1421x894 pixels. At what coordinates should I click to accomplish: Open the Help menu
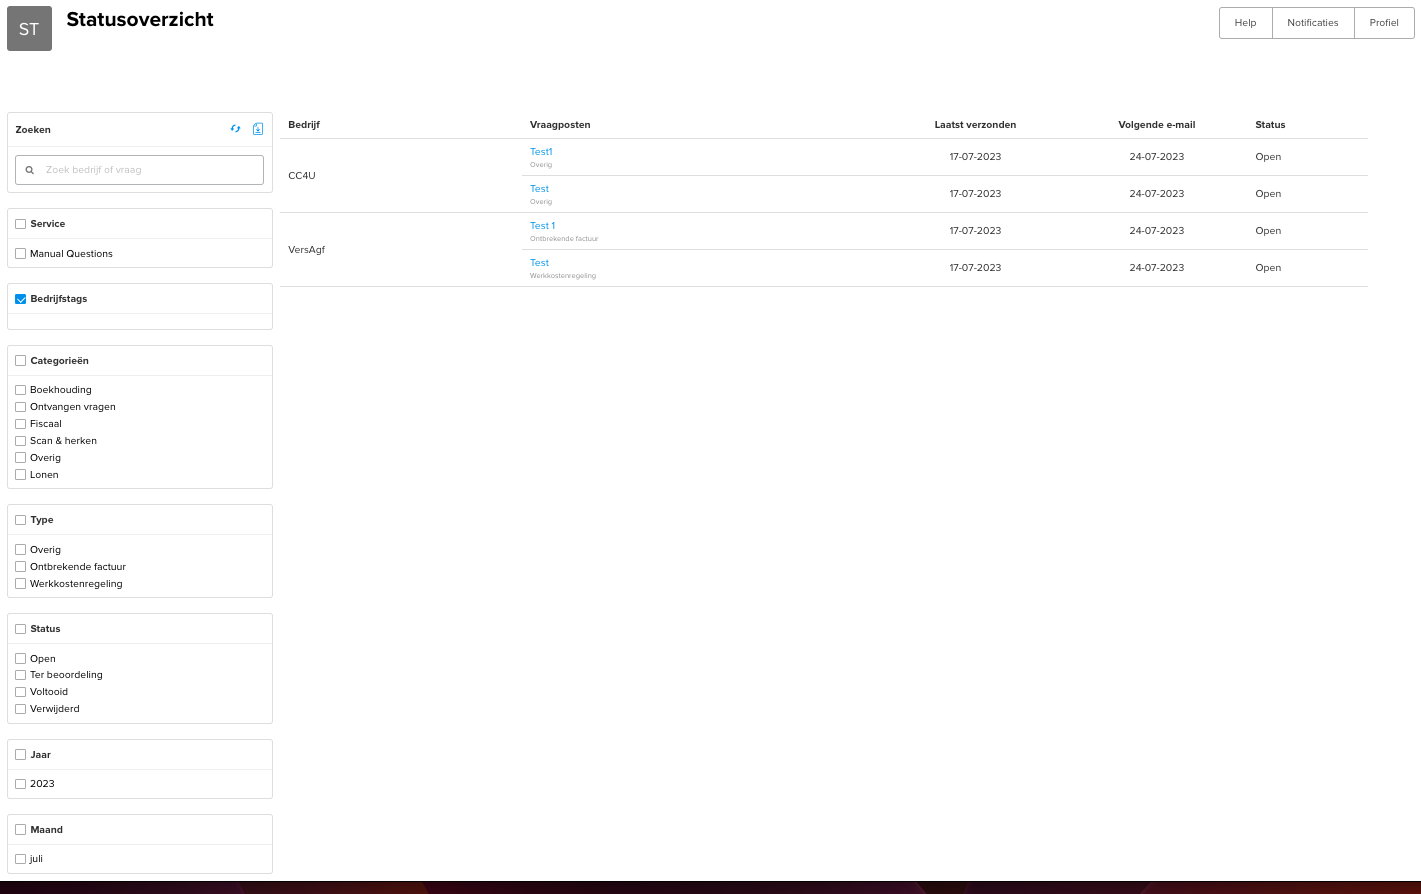(x=1245, y=23)
